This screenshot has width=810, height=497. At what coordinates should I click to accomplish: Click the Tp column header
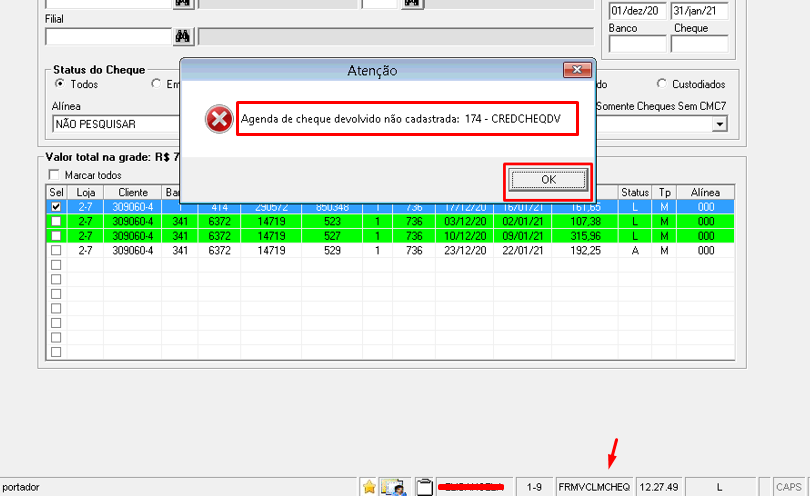664,192
